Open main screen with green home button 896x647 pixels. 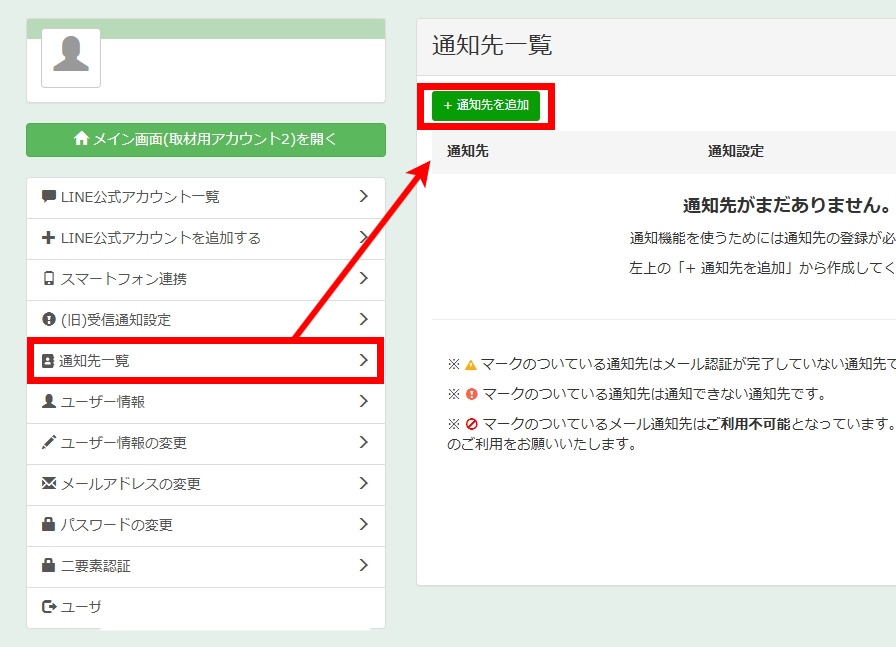pyautogui.click(x=205, y=140)
